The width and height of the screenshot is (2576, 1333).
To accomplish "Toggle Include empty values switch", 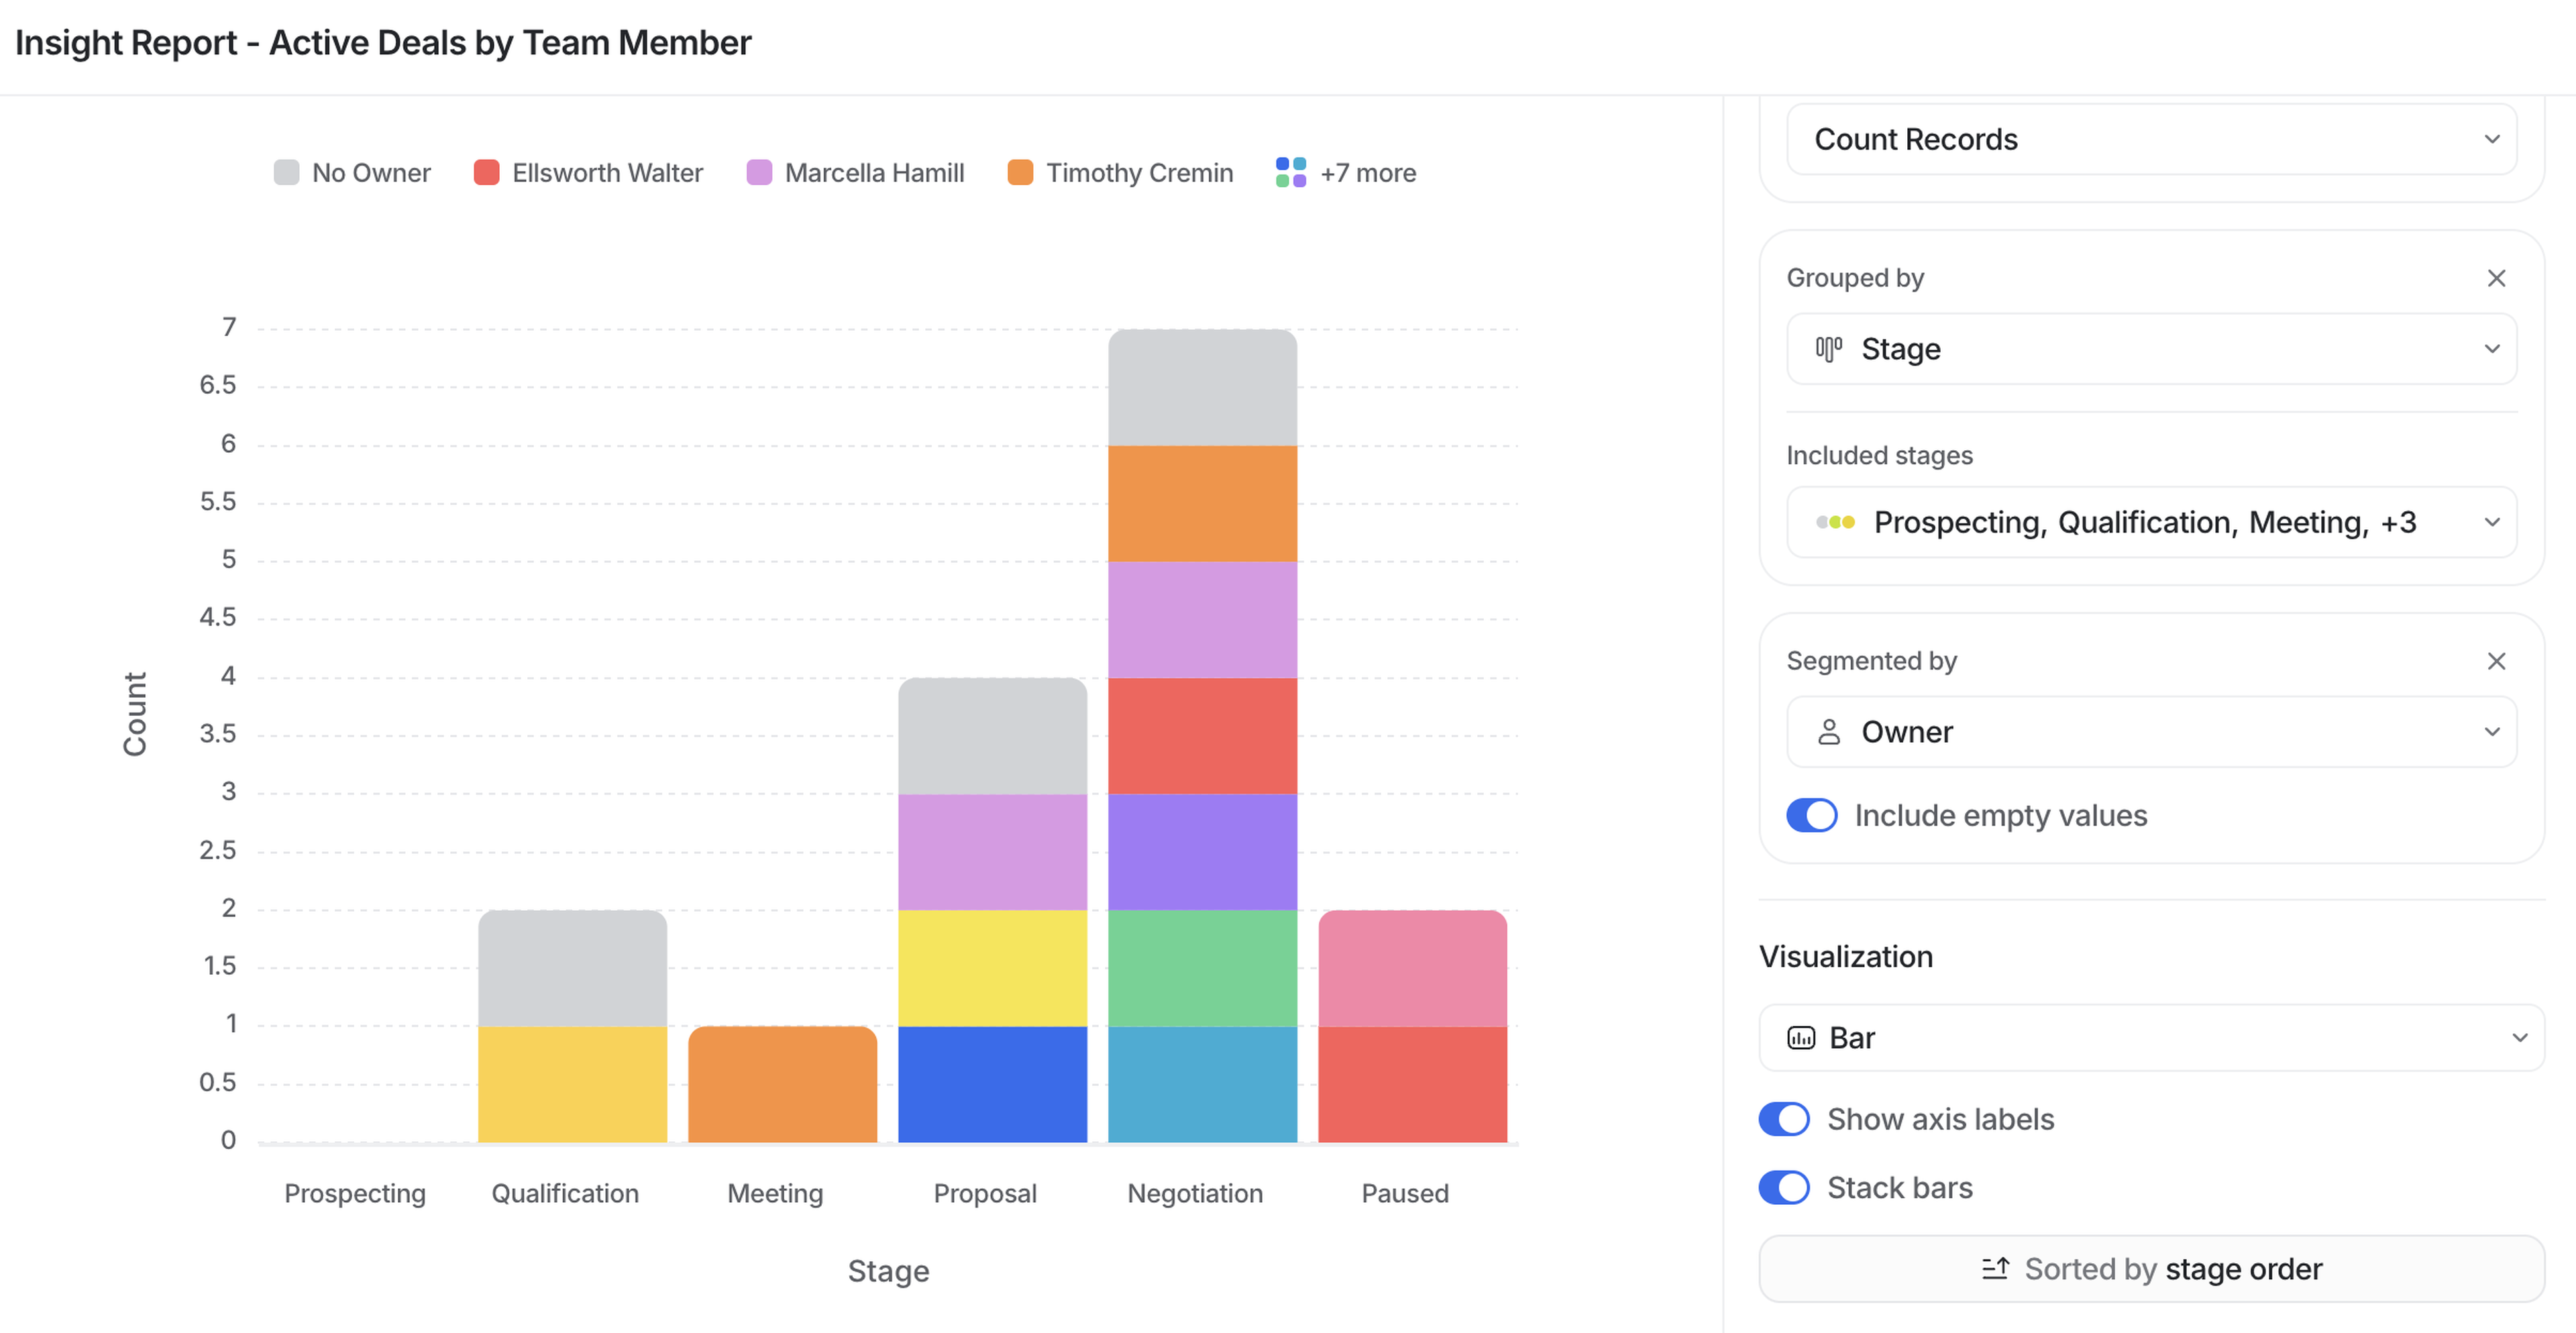I will pyautogui.click(x=1811, y=815).
